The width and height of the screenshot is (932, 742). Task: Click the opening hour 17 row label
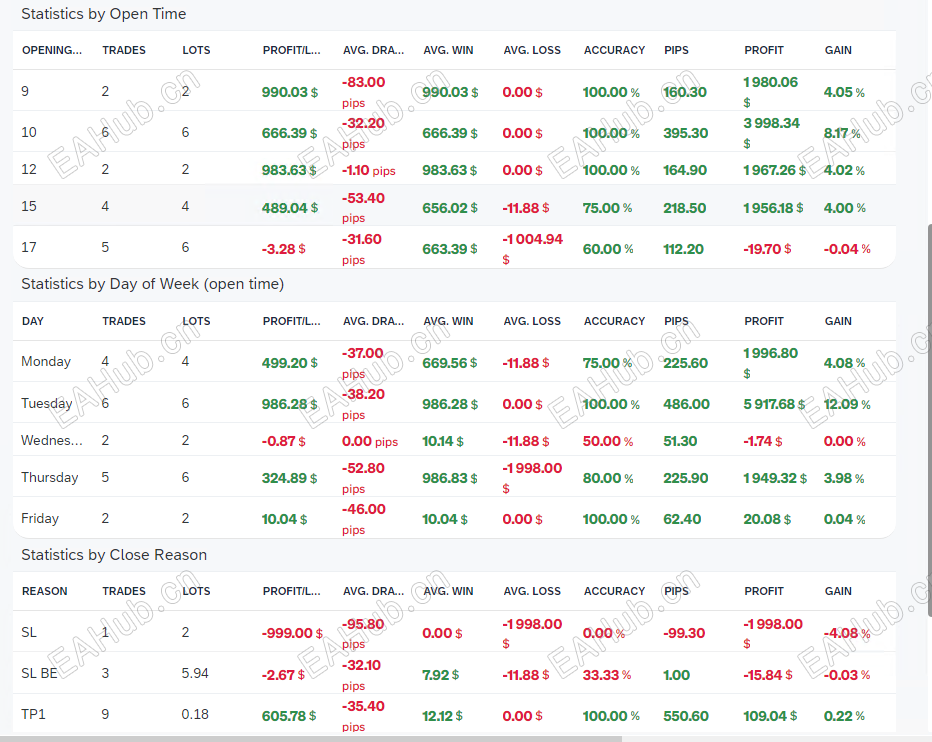(29, 249)
